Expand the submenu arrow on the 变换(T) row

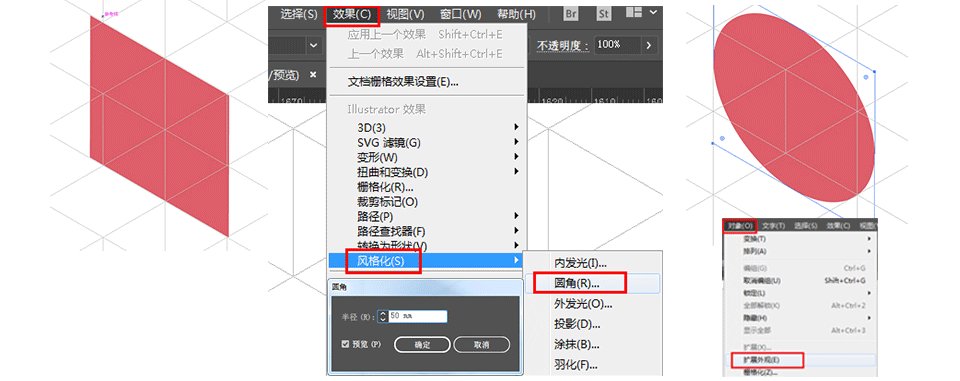(x=869, y=239)
